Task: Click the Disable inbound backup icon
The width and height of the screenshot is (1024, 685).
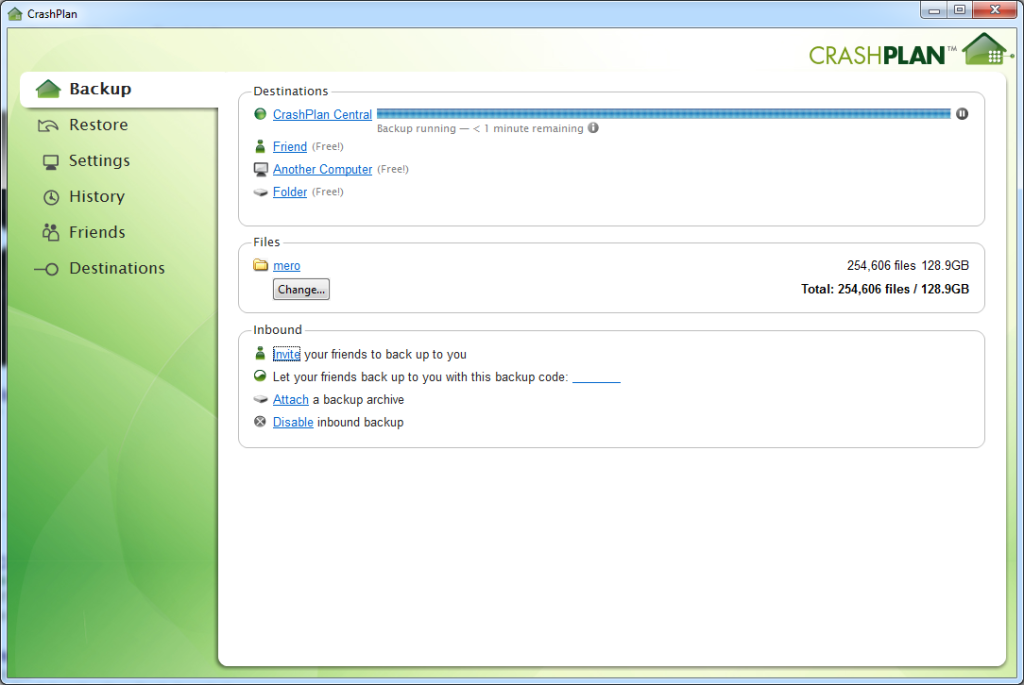Action: tap(260, 422)
